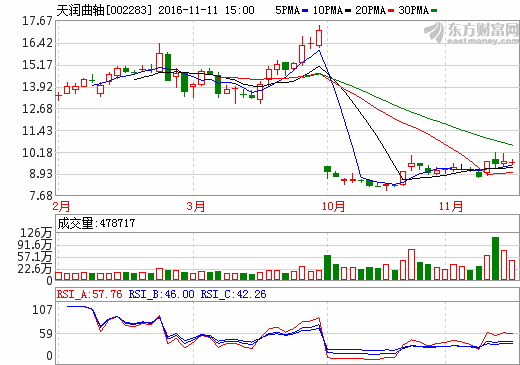Click the 7.68 price axis label
The height and width of the screenshot is (365, 520).
click(x=41, y=196)
